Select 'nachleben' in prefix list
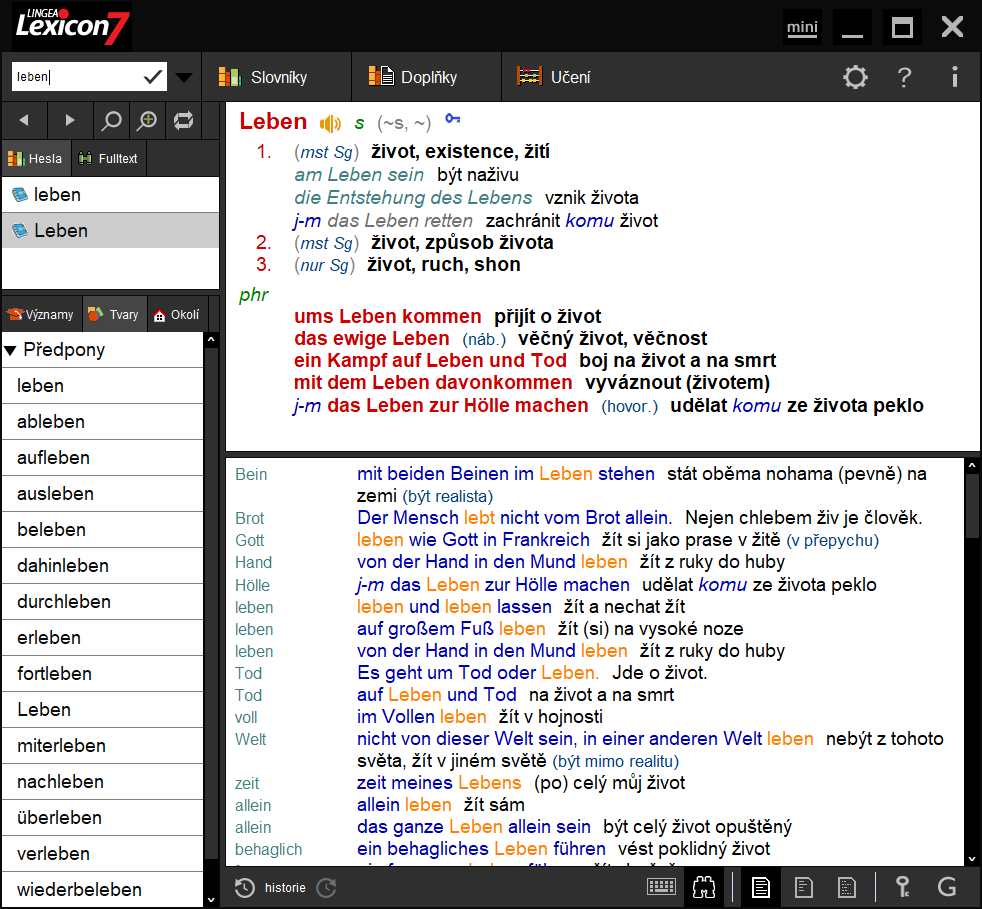The width and height of the screenshot is (982, 909). 103,782
